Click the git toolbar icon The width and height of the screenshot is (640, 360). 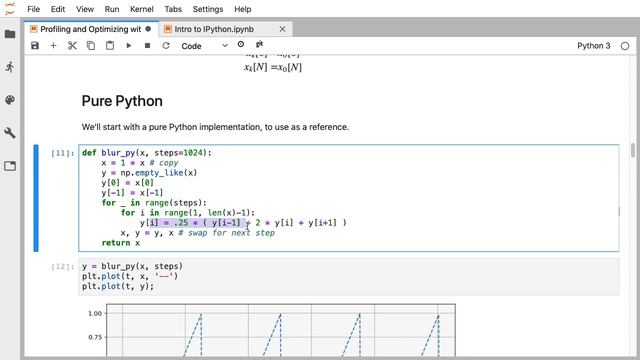259,44
